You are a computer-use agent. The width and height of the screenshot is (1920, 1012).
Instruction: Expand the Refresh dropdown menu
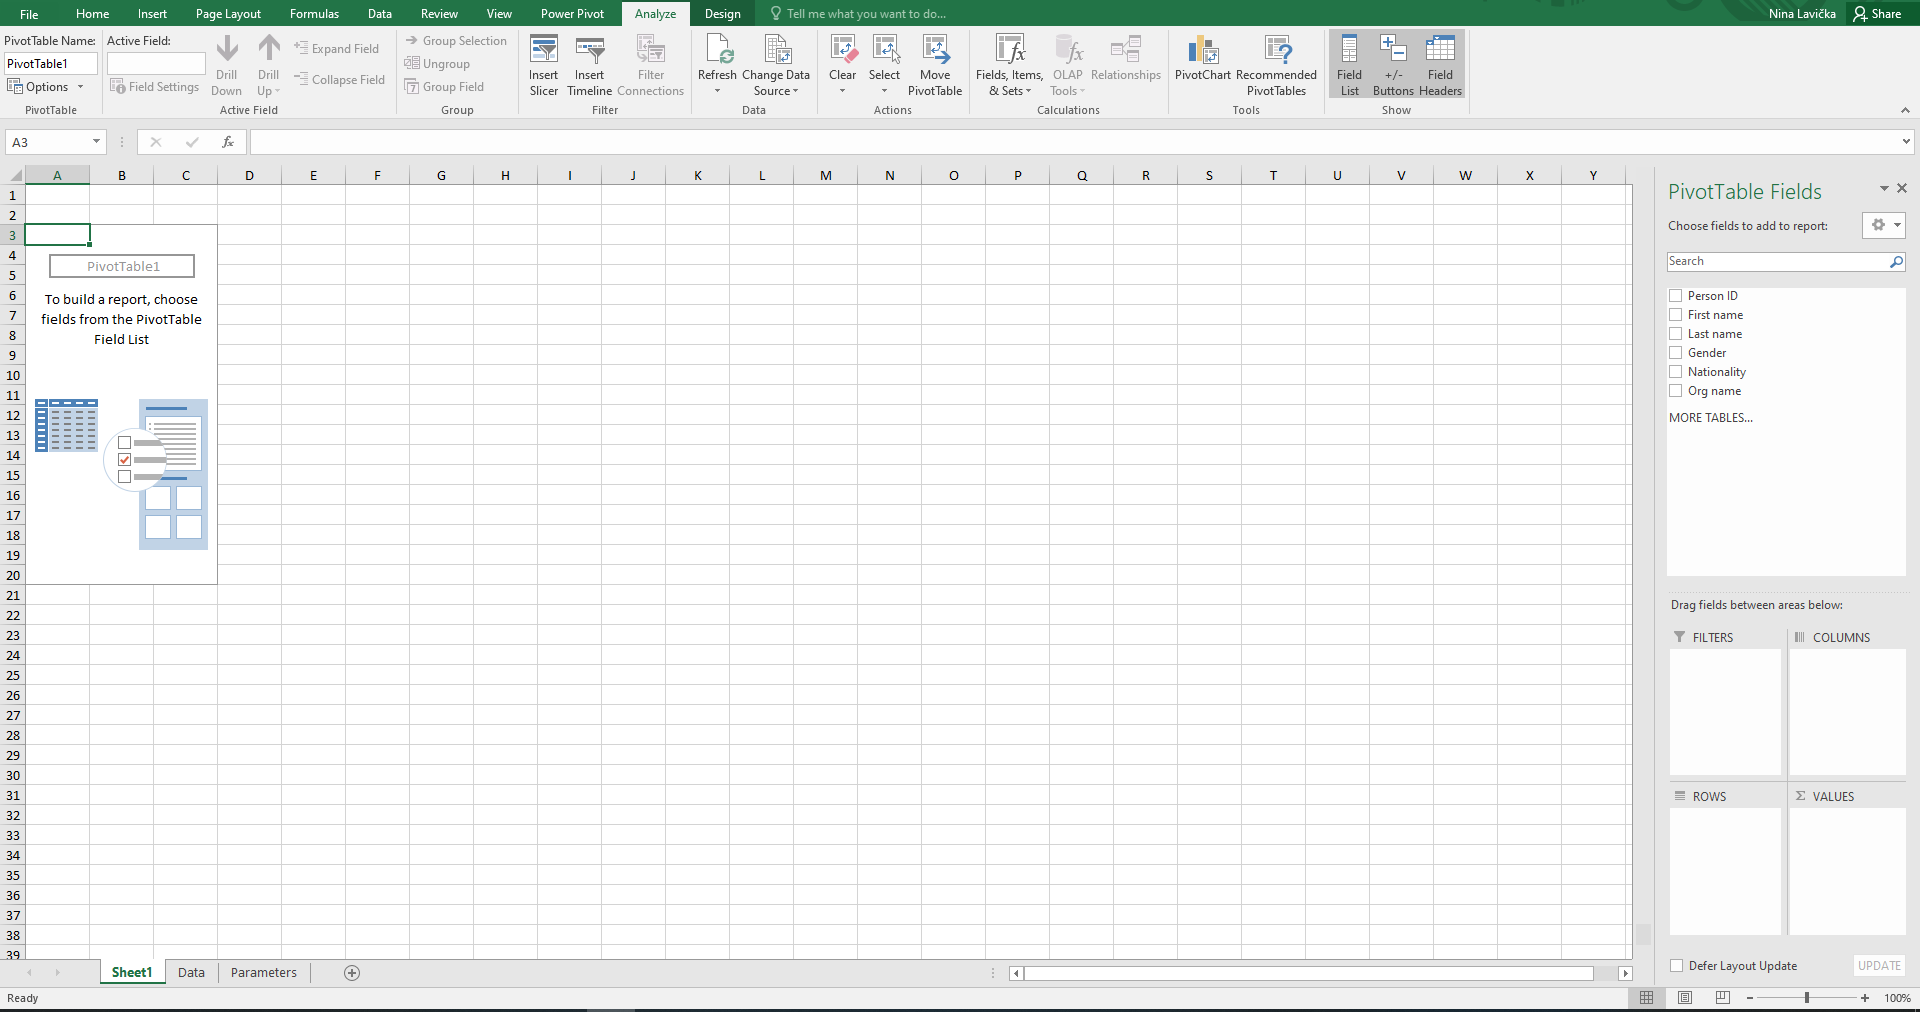point(717,91)
